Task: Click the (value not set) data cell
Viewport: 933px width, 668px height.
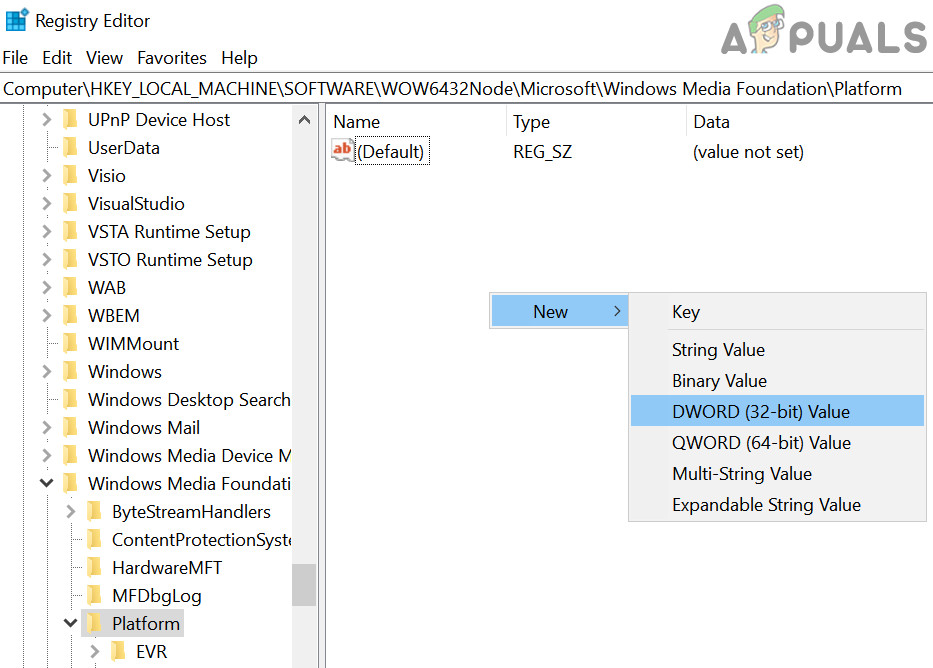Action: [x=748, y=152]
